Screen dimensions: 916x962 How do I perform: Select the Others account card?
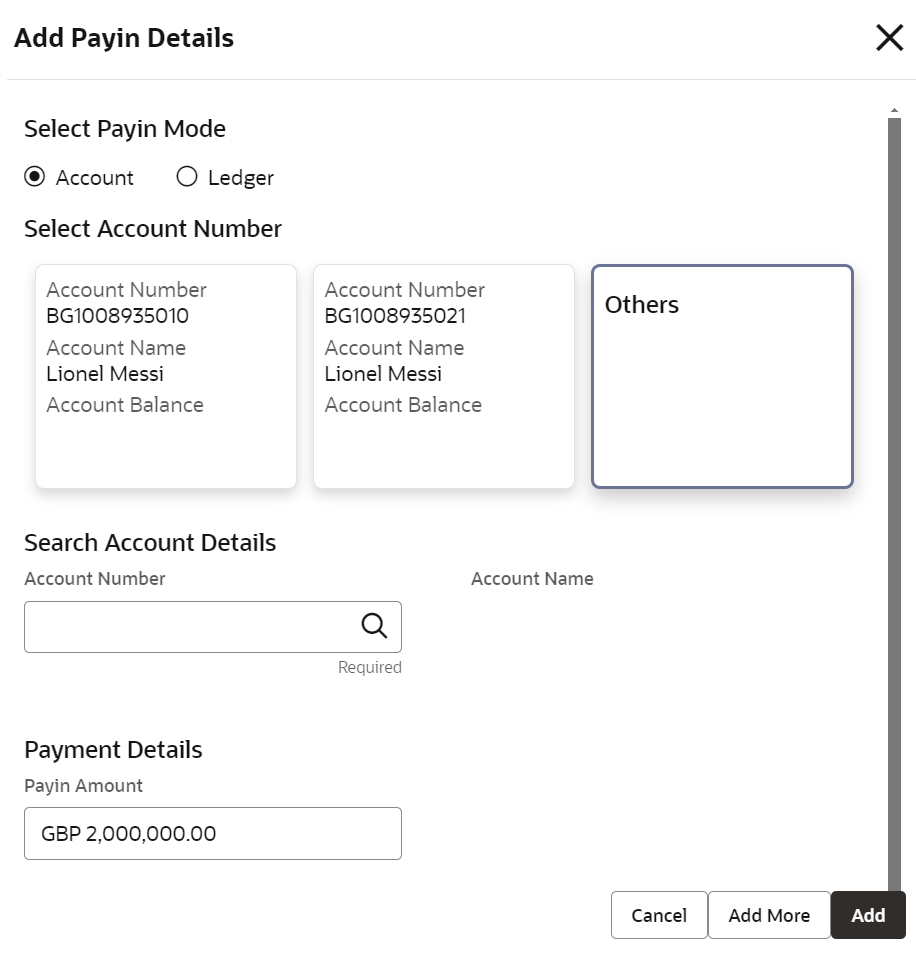click(x=722, y=376)
